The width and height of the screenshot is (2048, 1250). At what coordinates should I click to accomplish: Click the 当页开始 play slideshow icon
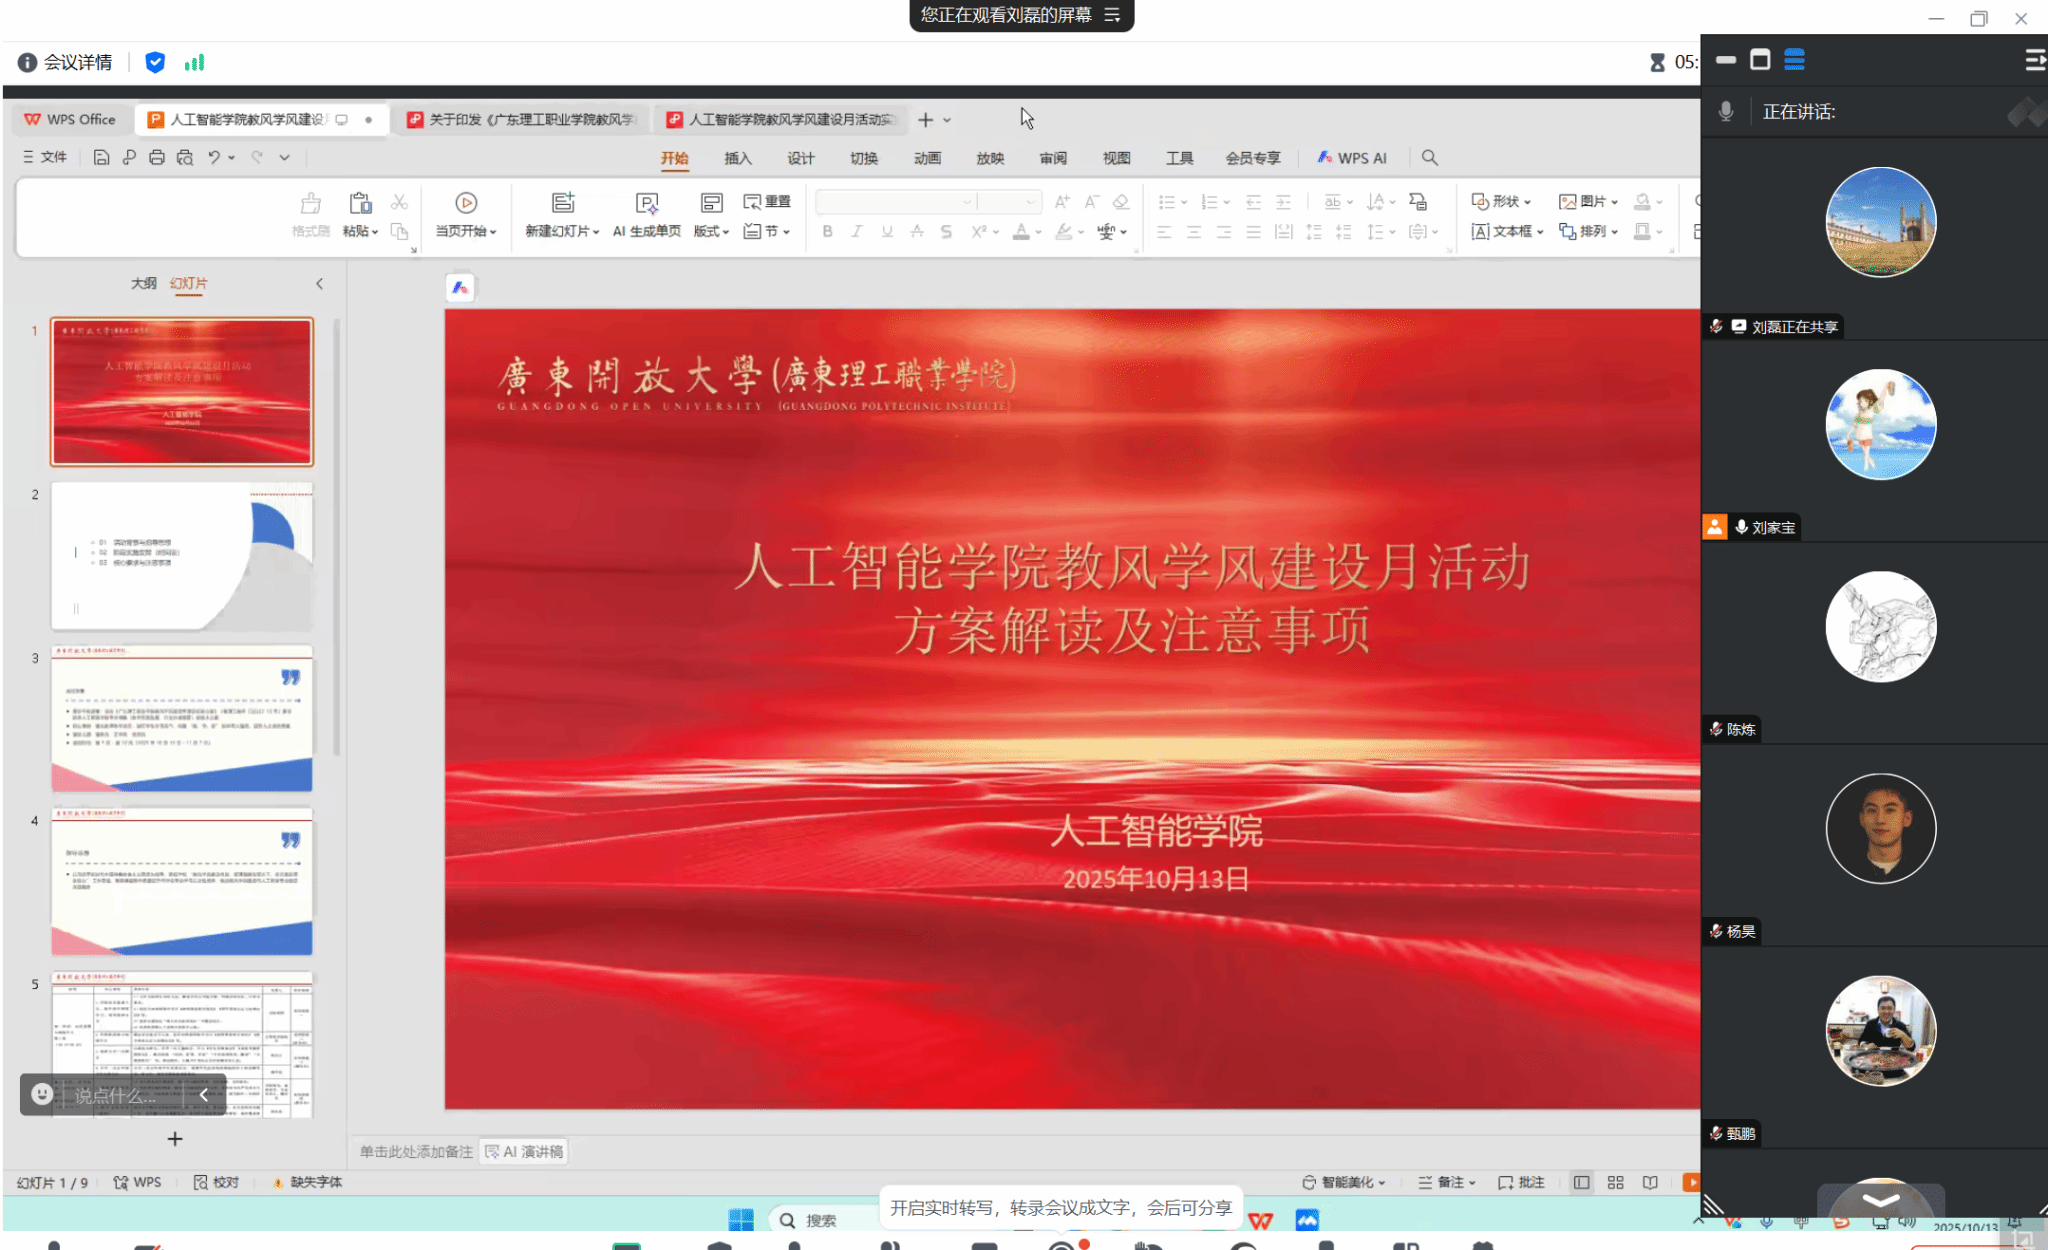(x=466, y=203)
